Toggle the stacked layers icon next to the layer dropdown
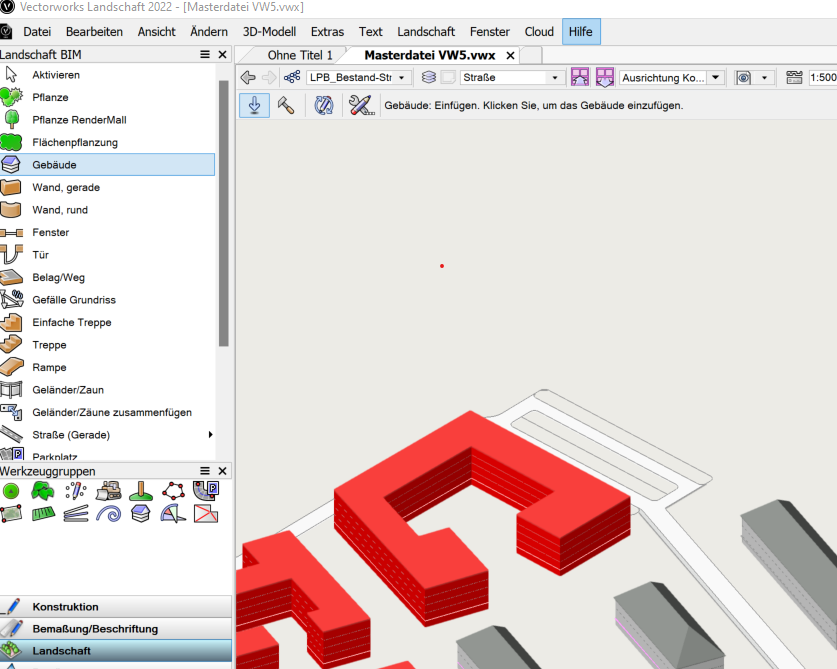This screenshot has height=669, width=837. (428, 76)
